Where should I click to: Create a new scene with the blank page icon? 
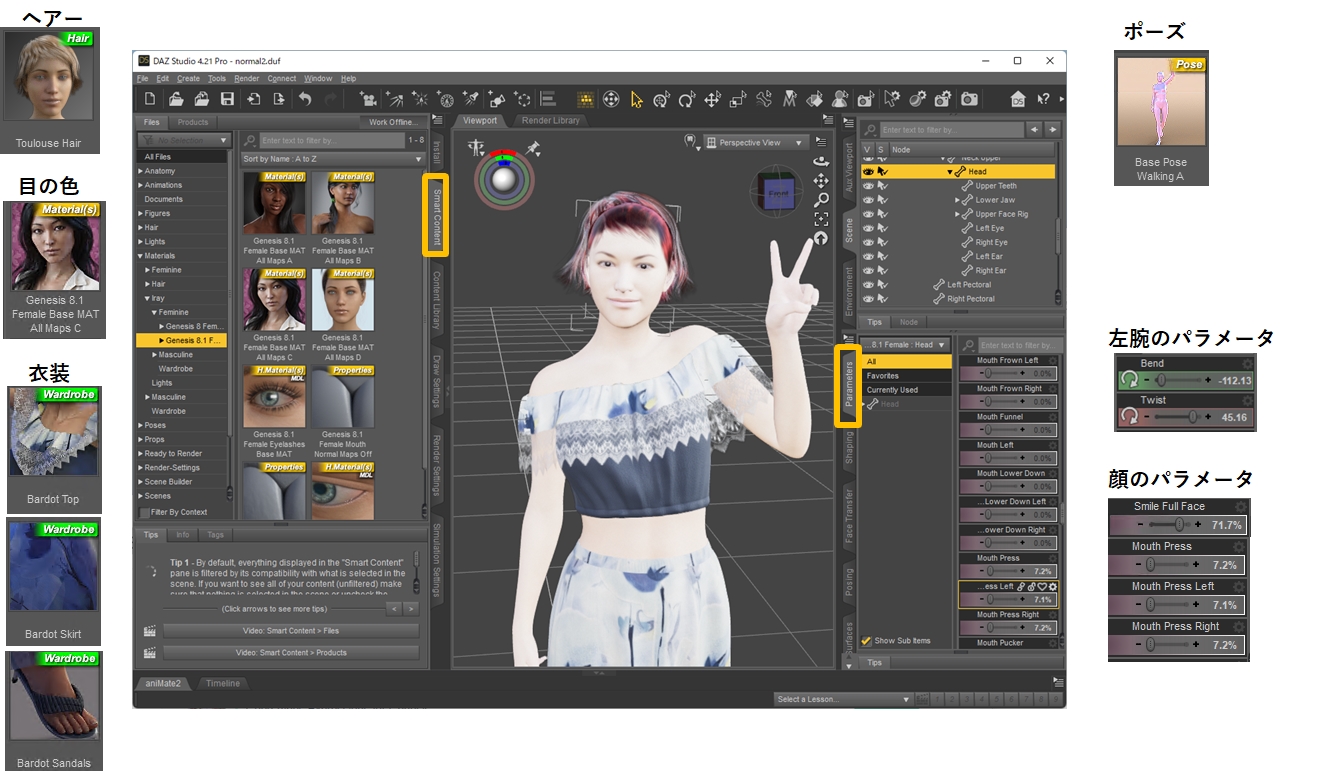[150, 99]
